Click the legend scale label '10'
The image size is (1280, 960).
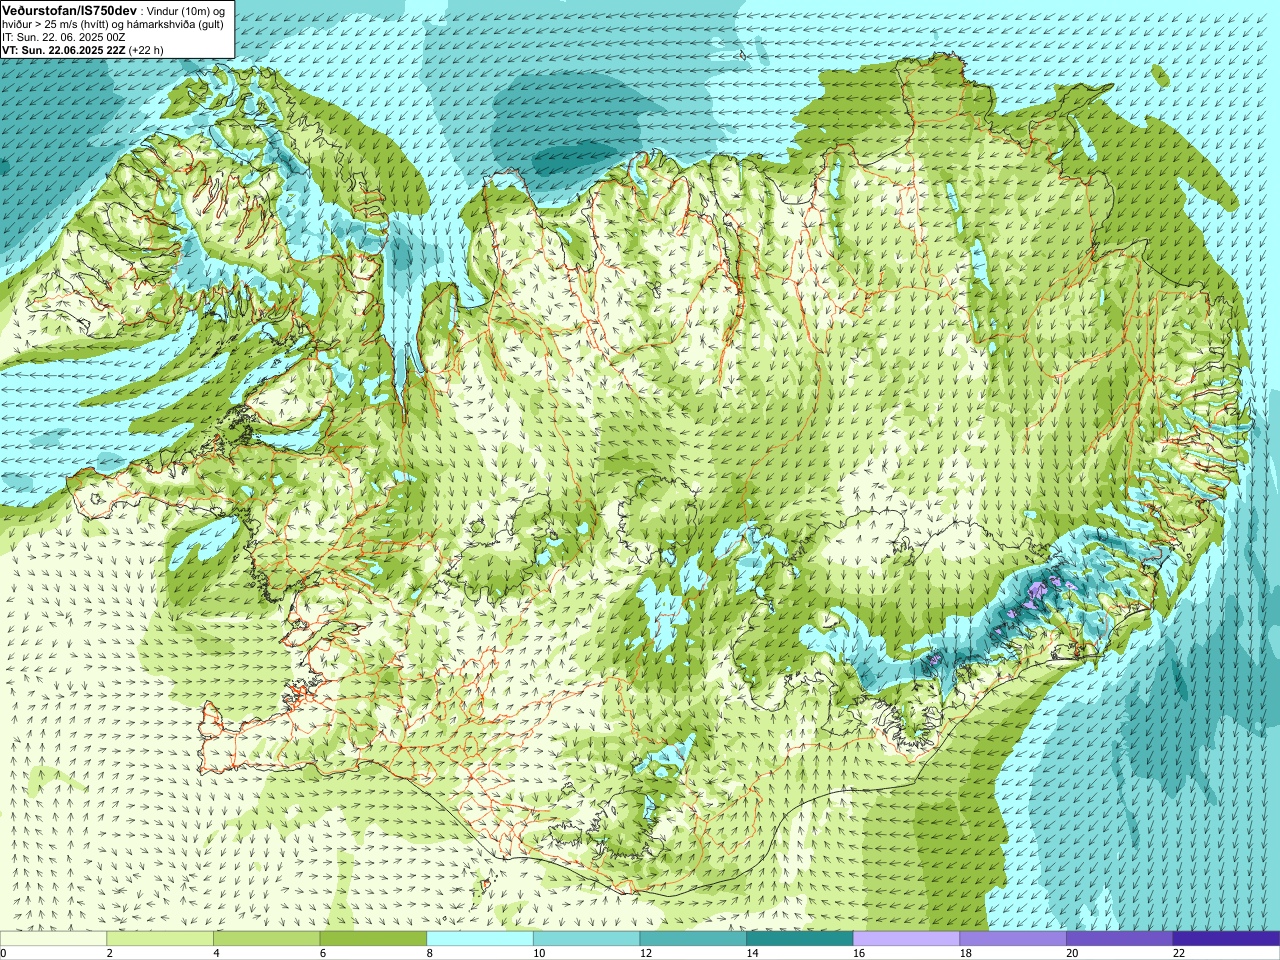tap(539, 953)
